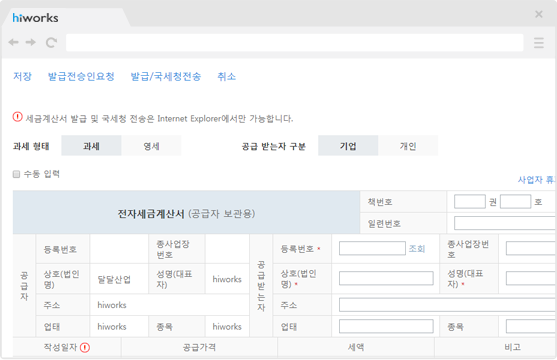This screenshot has width=557, height=360.
Task: Select 영세 tax type
Action: (x=151, y=146)
